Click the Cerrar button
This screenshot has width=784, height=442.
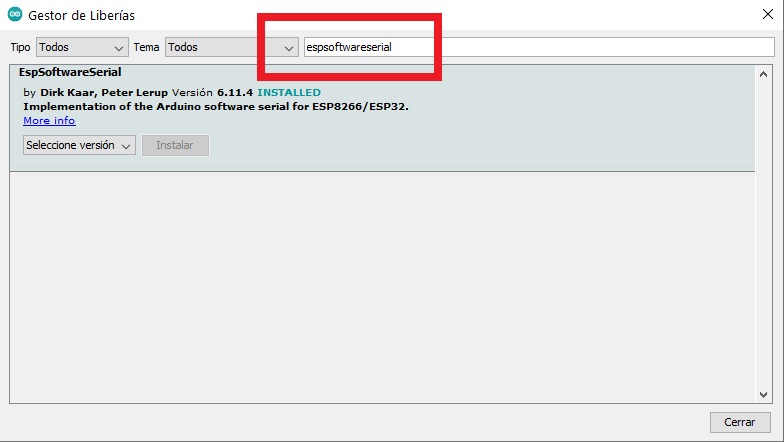[740, 423]
